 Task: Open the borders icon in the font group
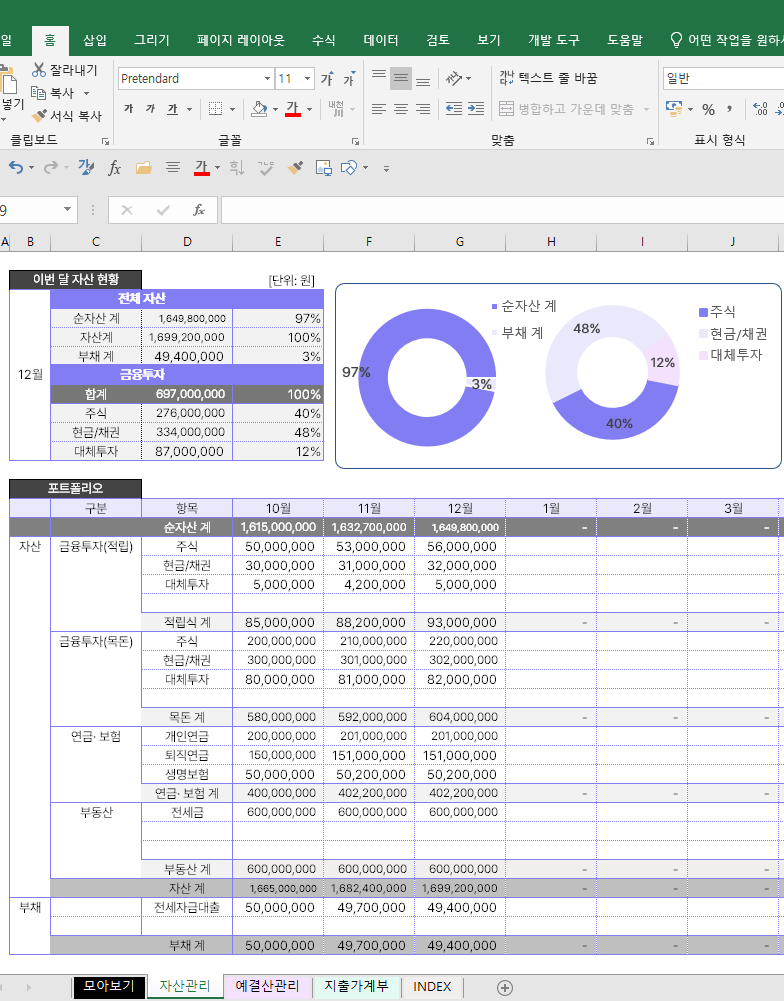pos(216,109)
